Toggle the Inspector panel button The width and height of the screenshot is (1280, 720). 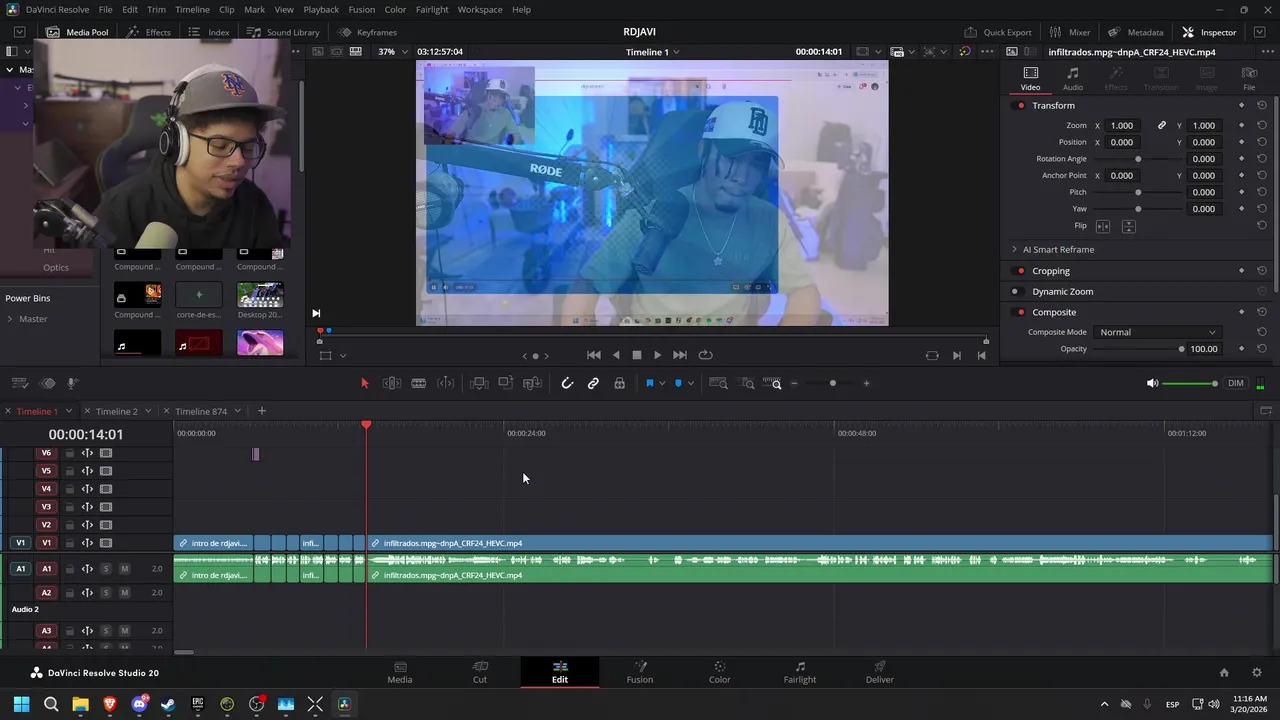pyautogui.click(x=1209, y=32)
